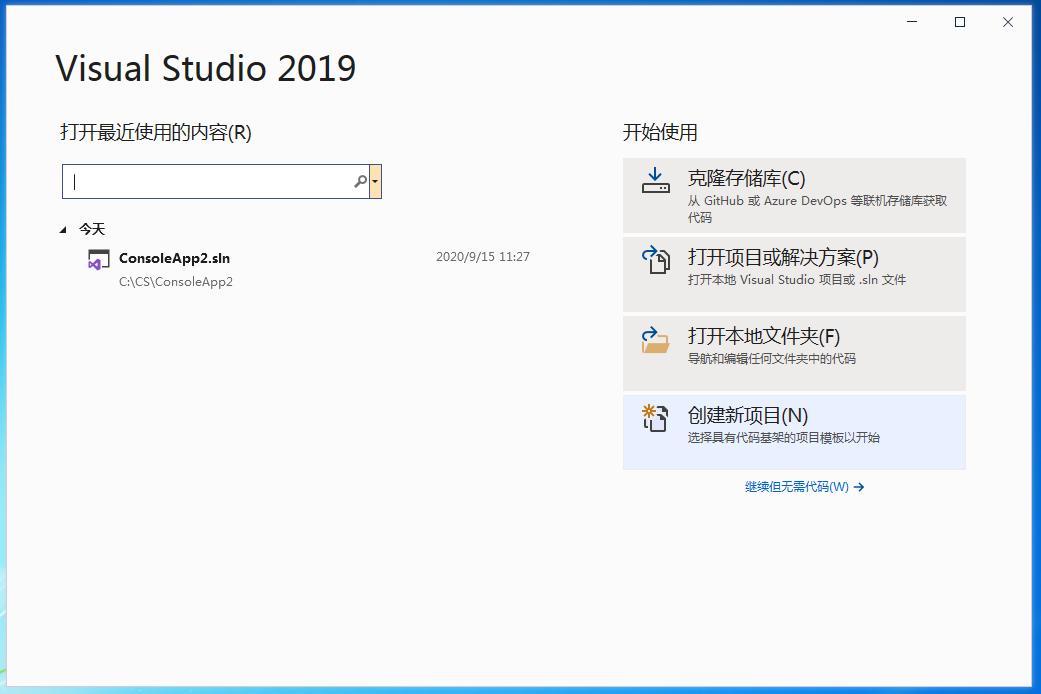Click the arrow beside 继续但无需代码
1041x694 pixels.
pos(859,487)
